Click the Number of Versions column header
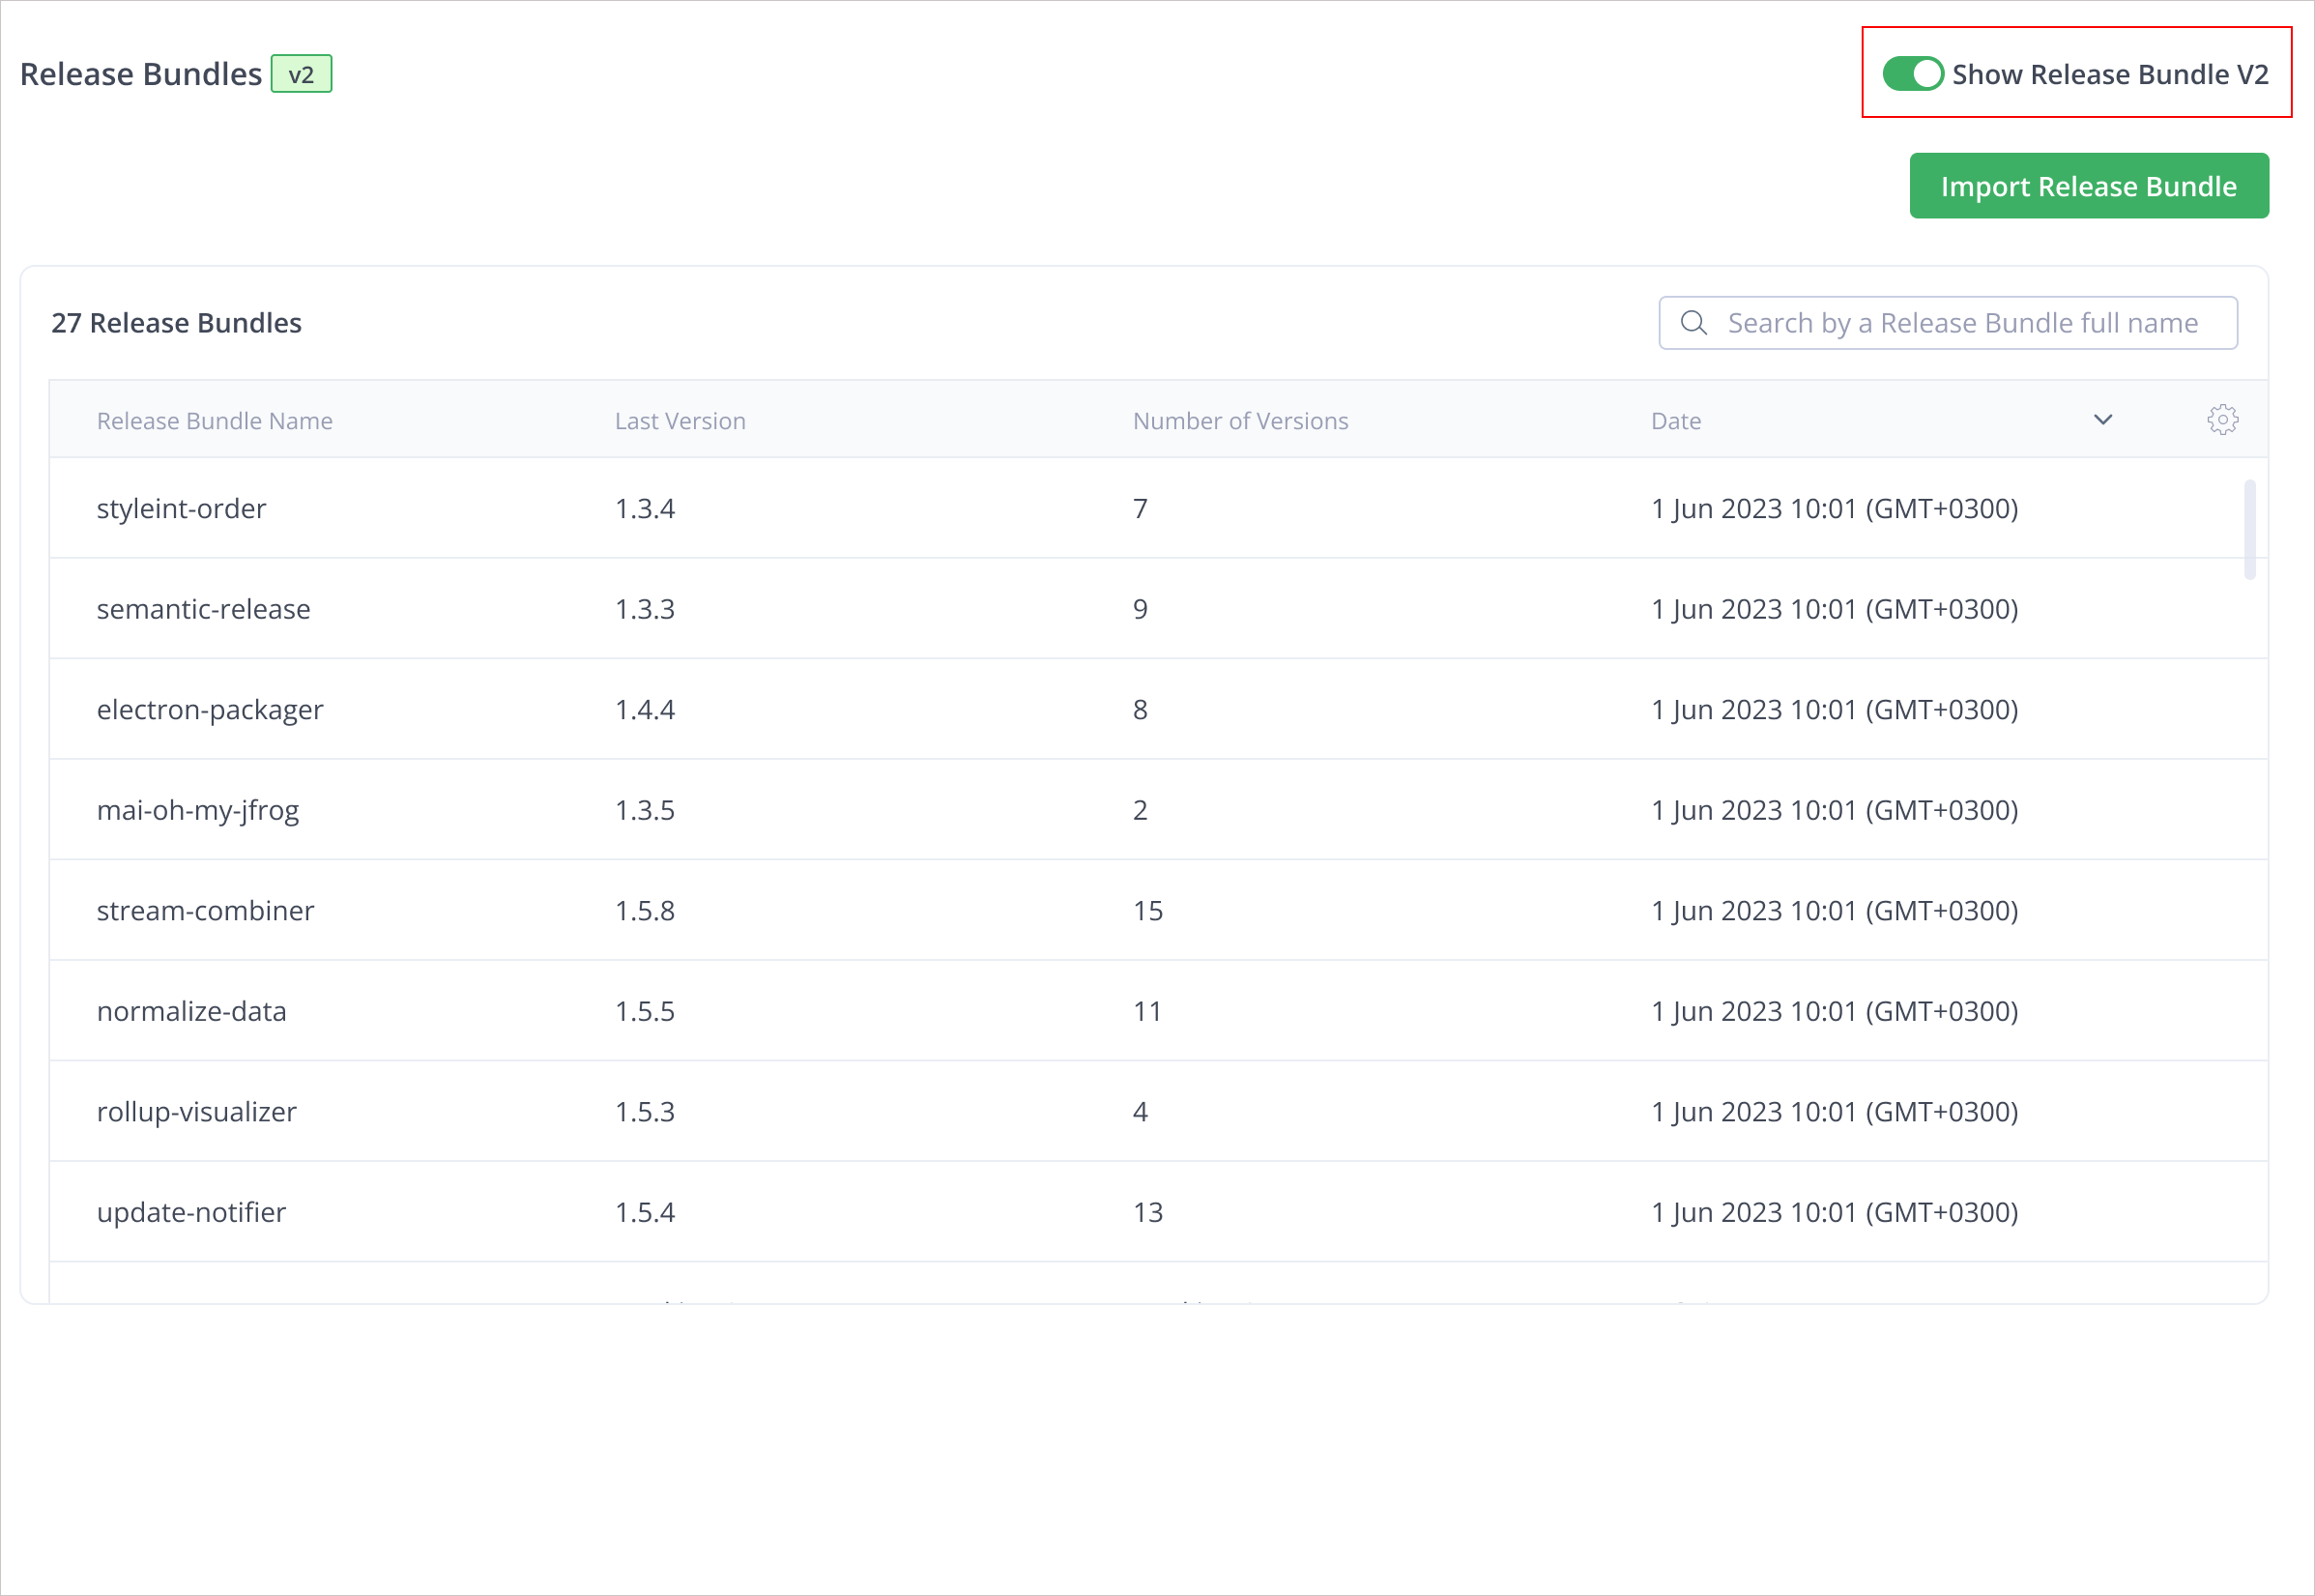 click(x=1240, y=421)
